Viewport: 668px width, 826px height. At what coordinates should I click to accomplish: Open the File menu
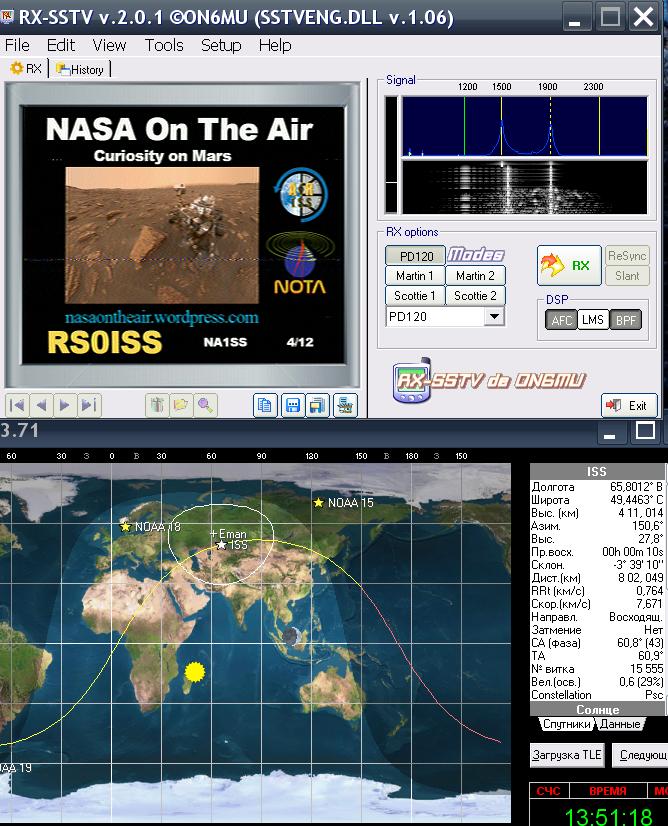tap(17, 45)
